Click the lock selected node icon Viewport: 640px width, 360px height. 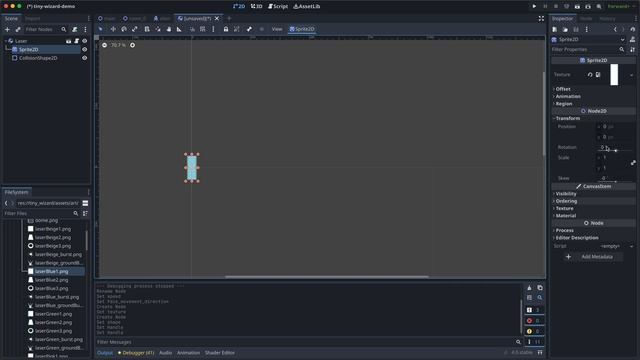(x=226, y=29)
